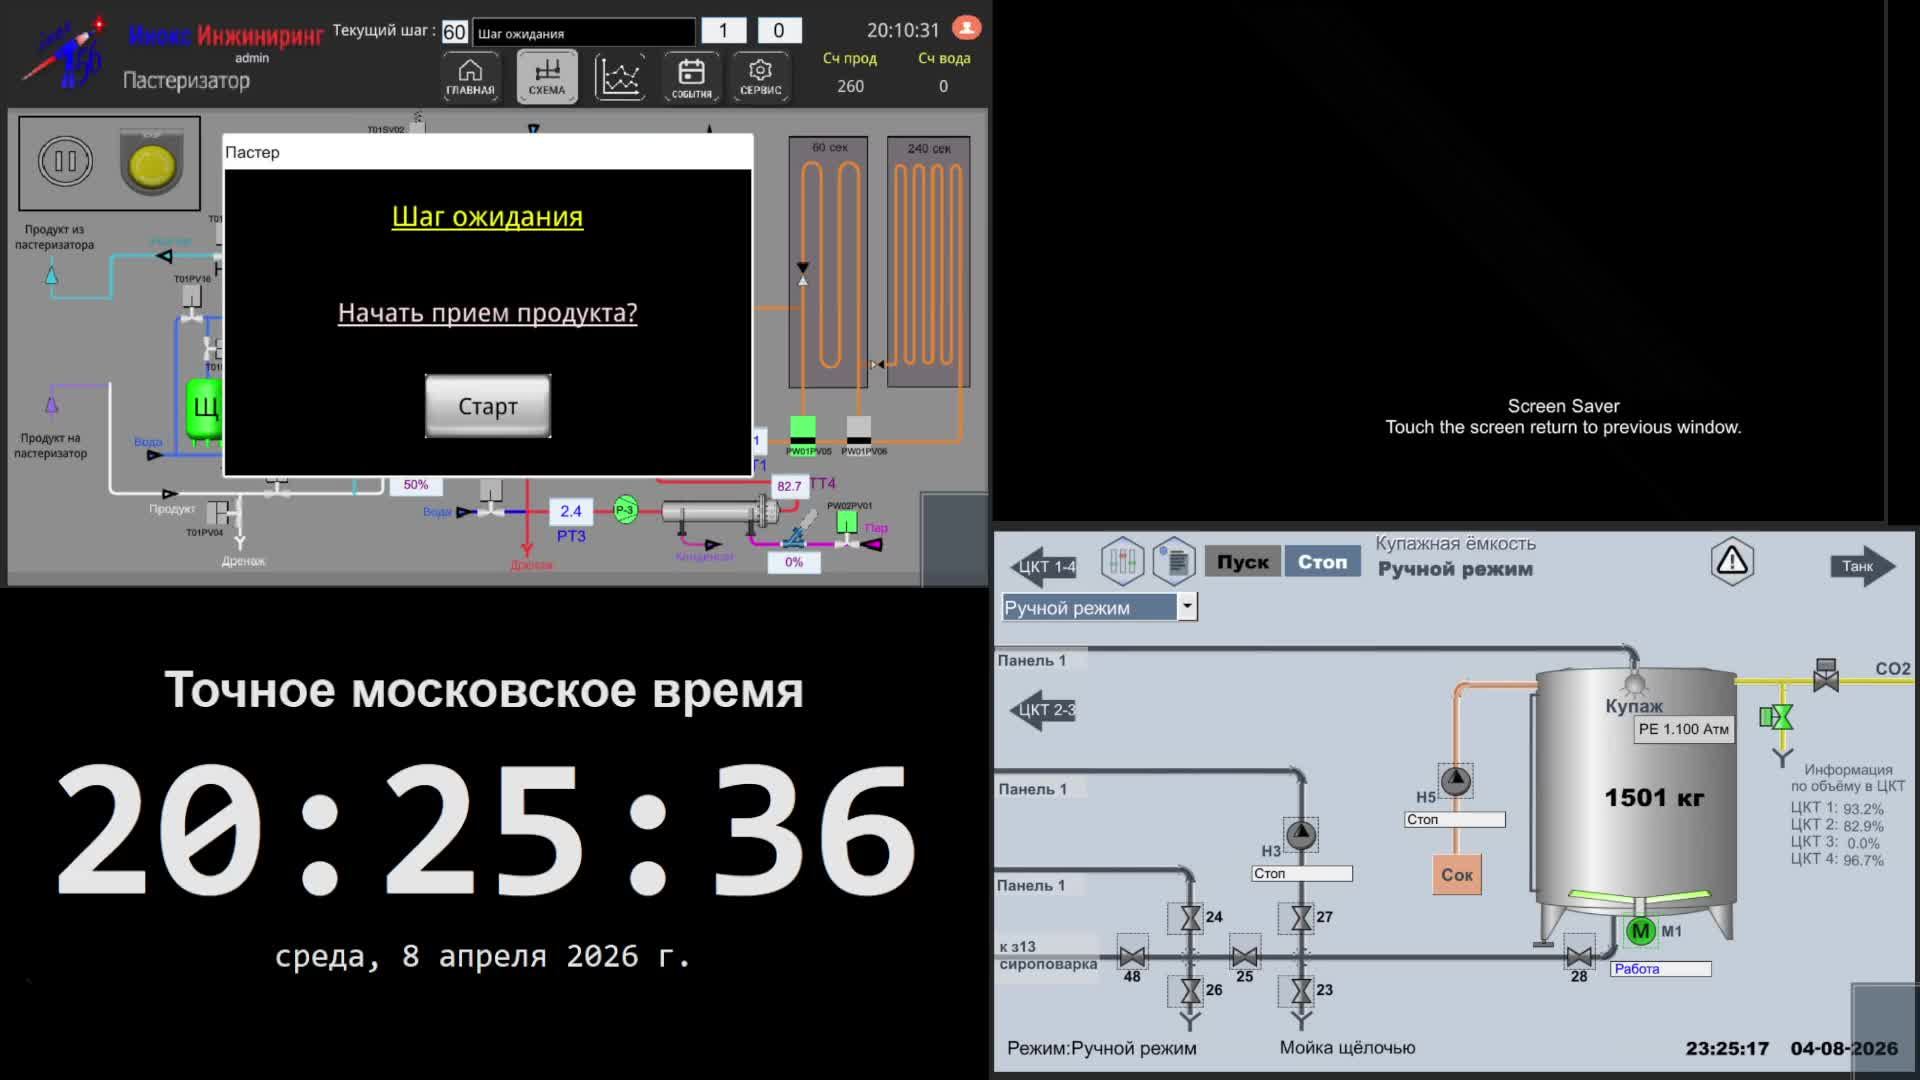
Task: Click the hexagonal report list icon
Action: point(1173,561)
